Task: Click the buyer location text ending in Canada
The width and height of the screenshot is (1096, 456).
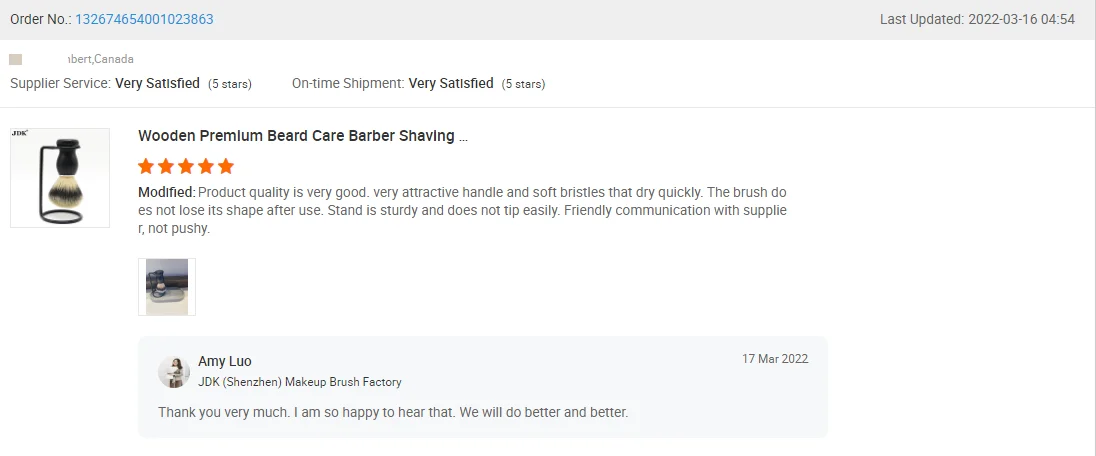Action: coord(100,60)
